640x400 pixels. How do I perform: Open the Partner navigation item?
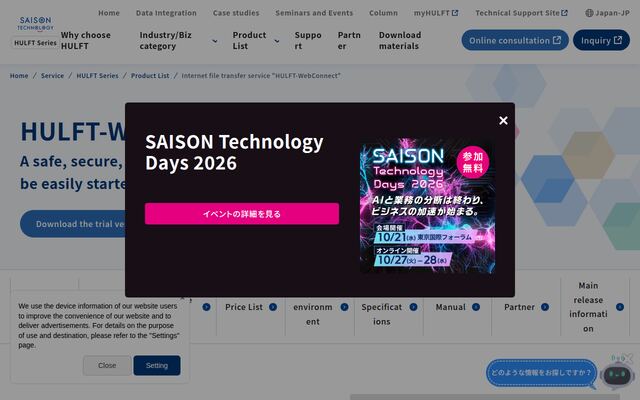(349, 40)
